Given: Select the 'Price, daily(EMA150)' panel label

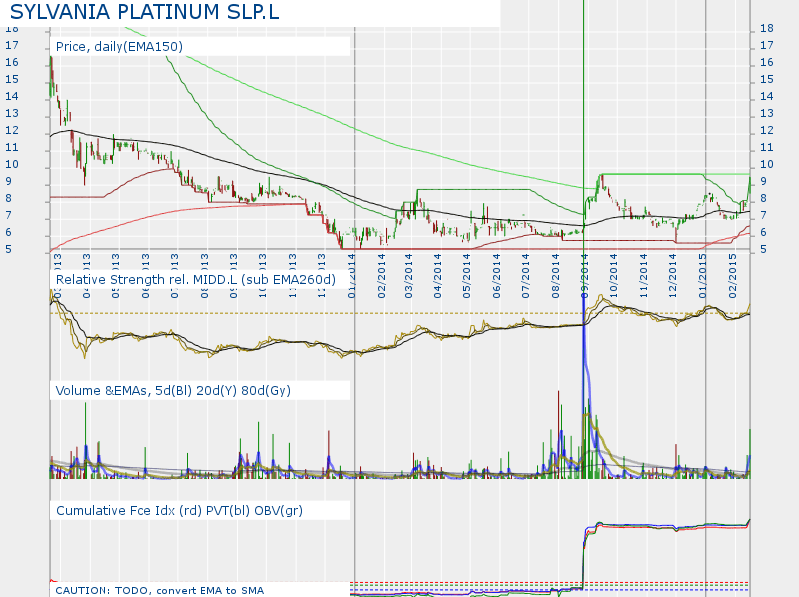Looking at the screenshot, I should pos(119,46).
